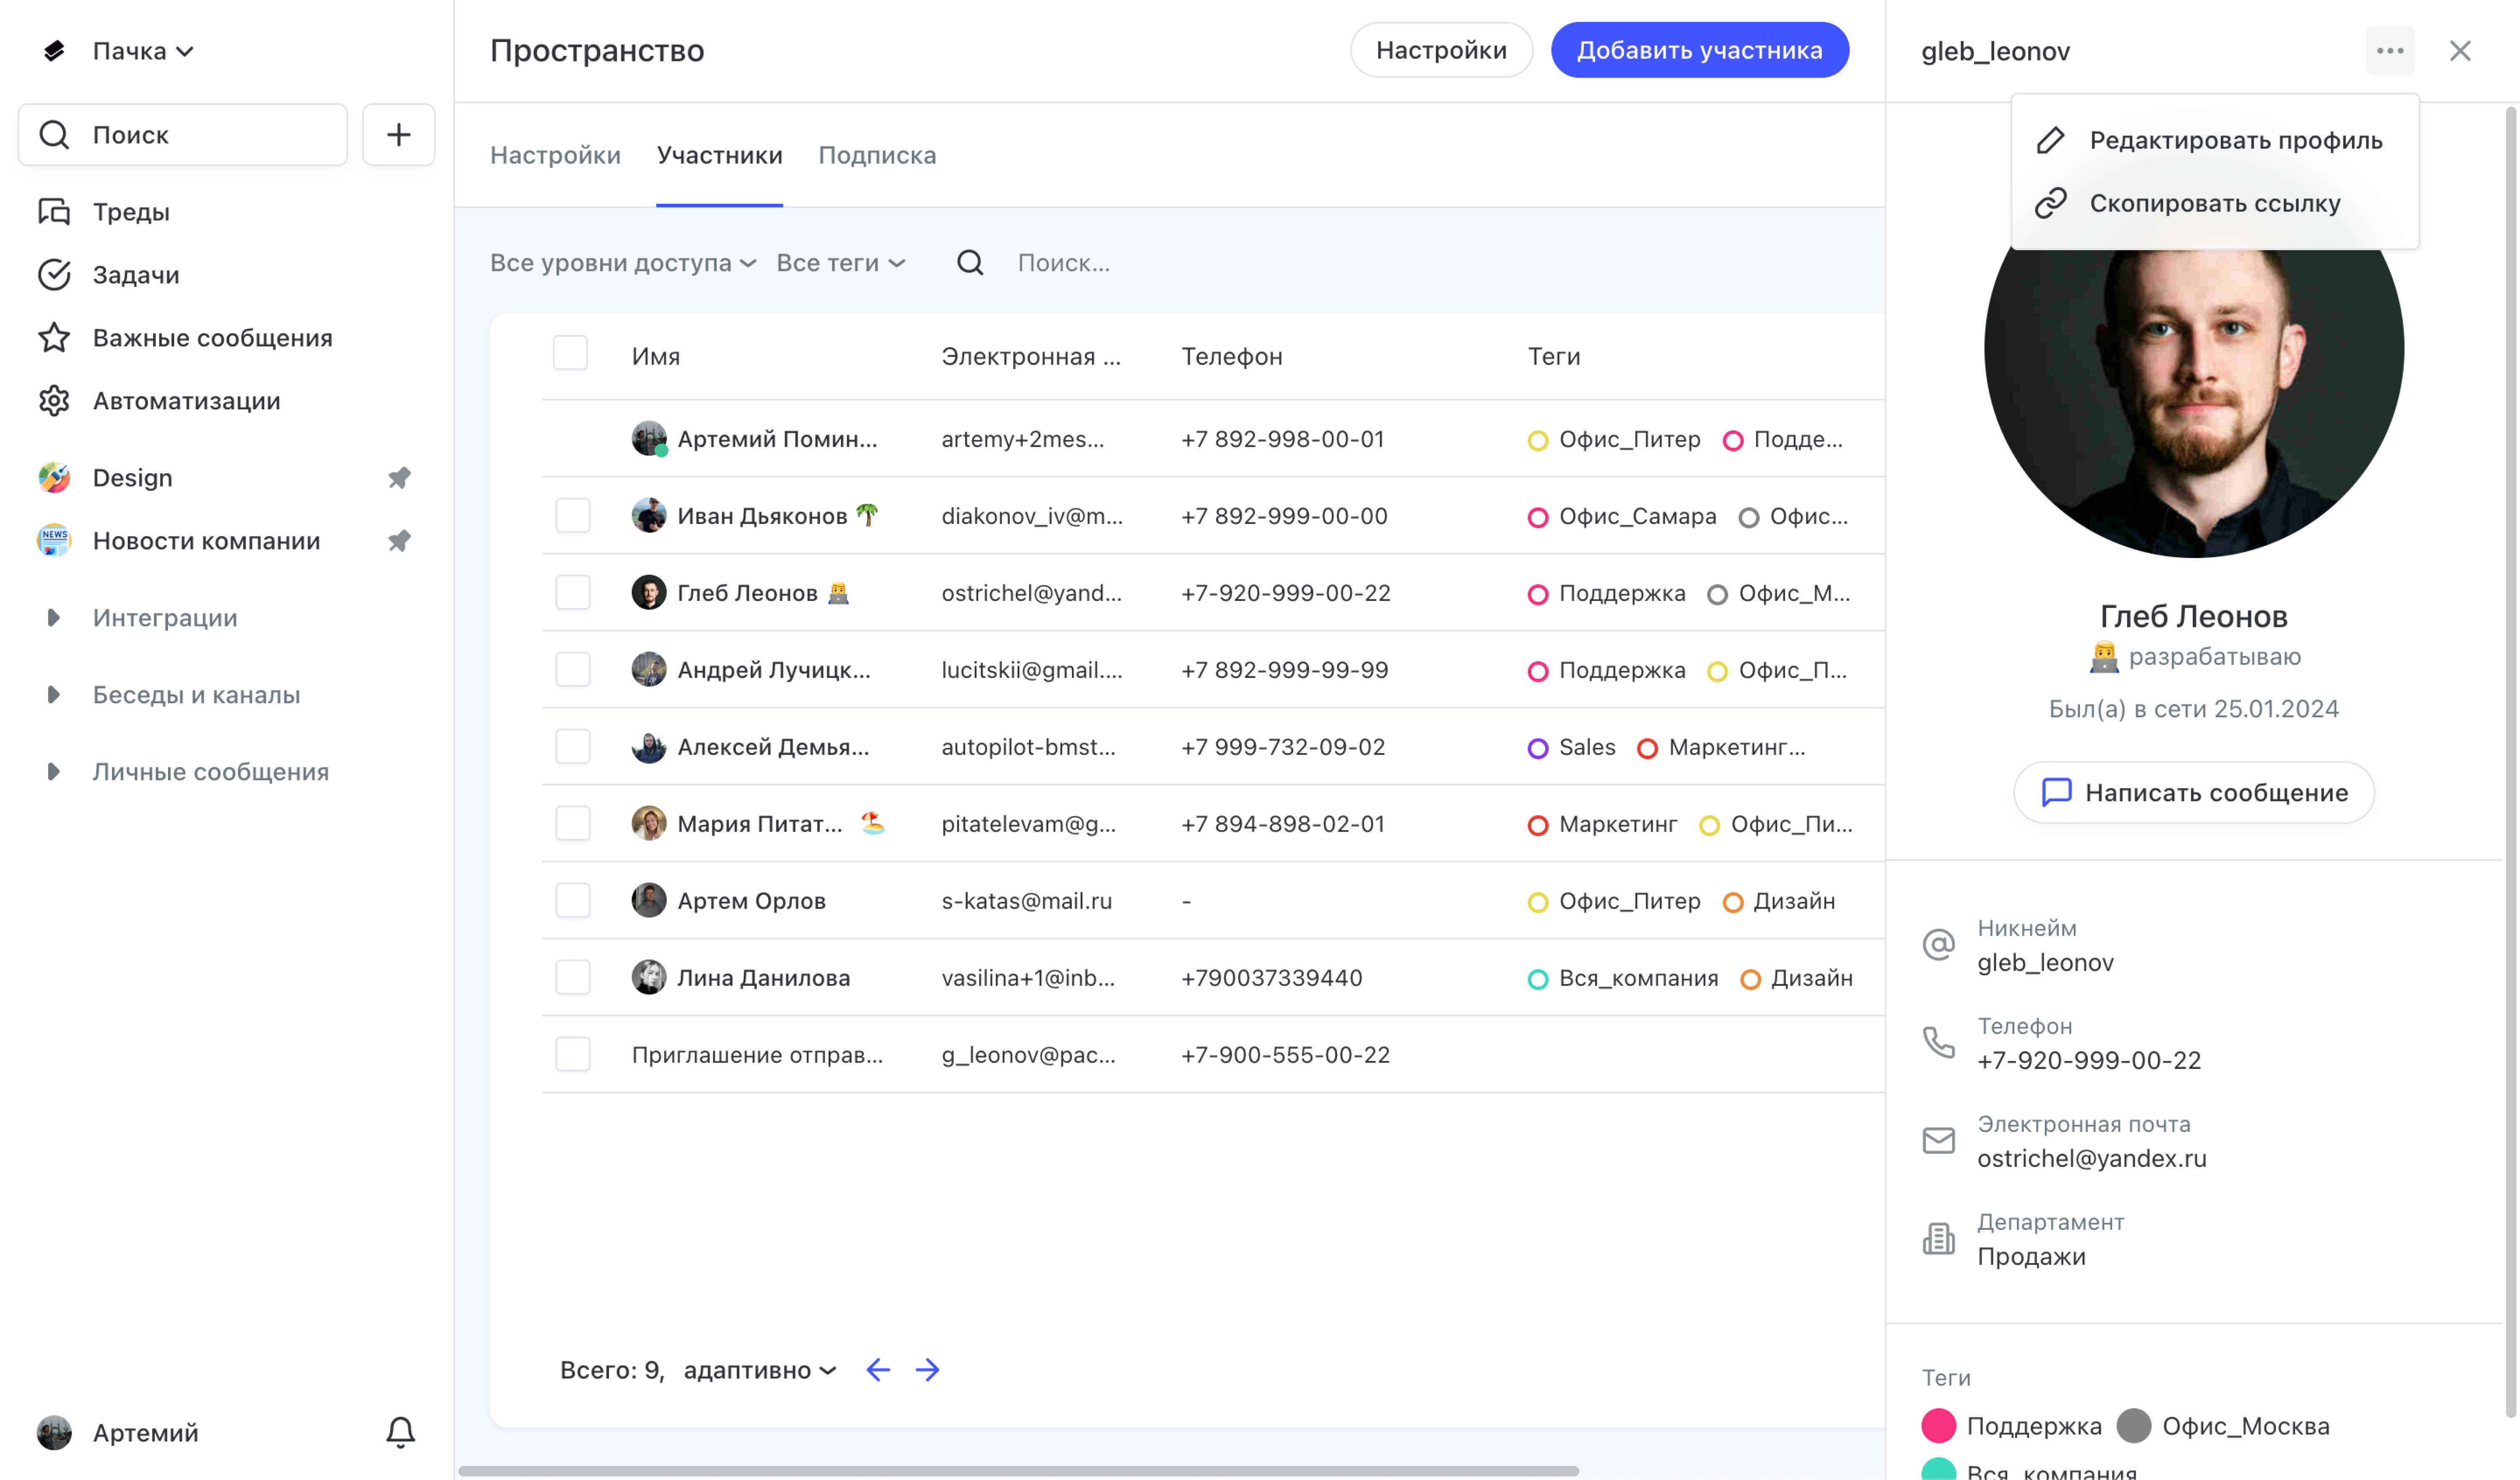This screenshot has width=2520, height=1480.
Task: Click the @ nickname icon in the profile
Action: point(1939,945)
